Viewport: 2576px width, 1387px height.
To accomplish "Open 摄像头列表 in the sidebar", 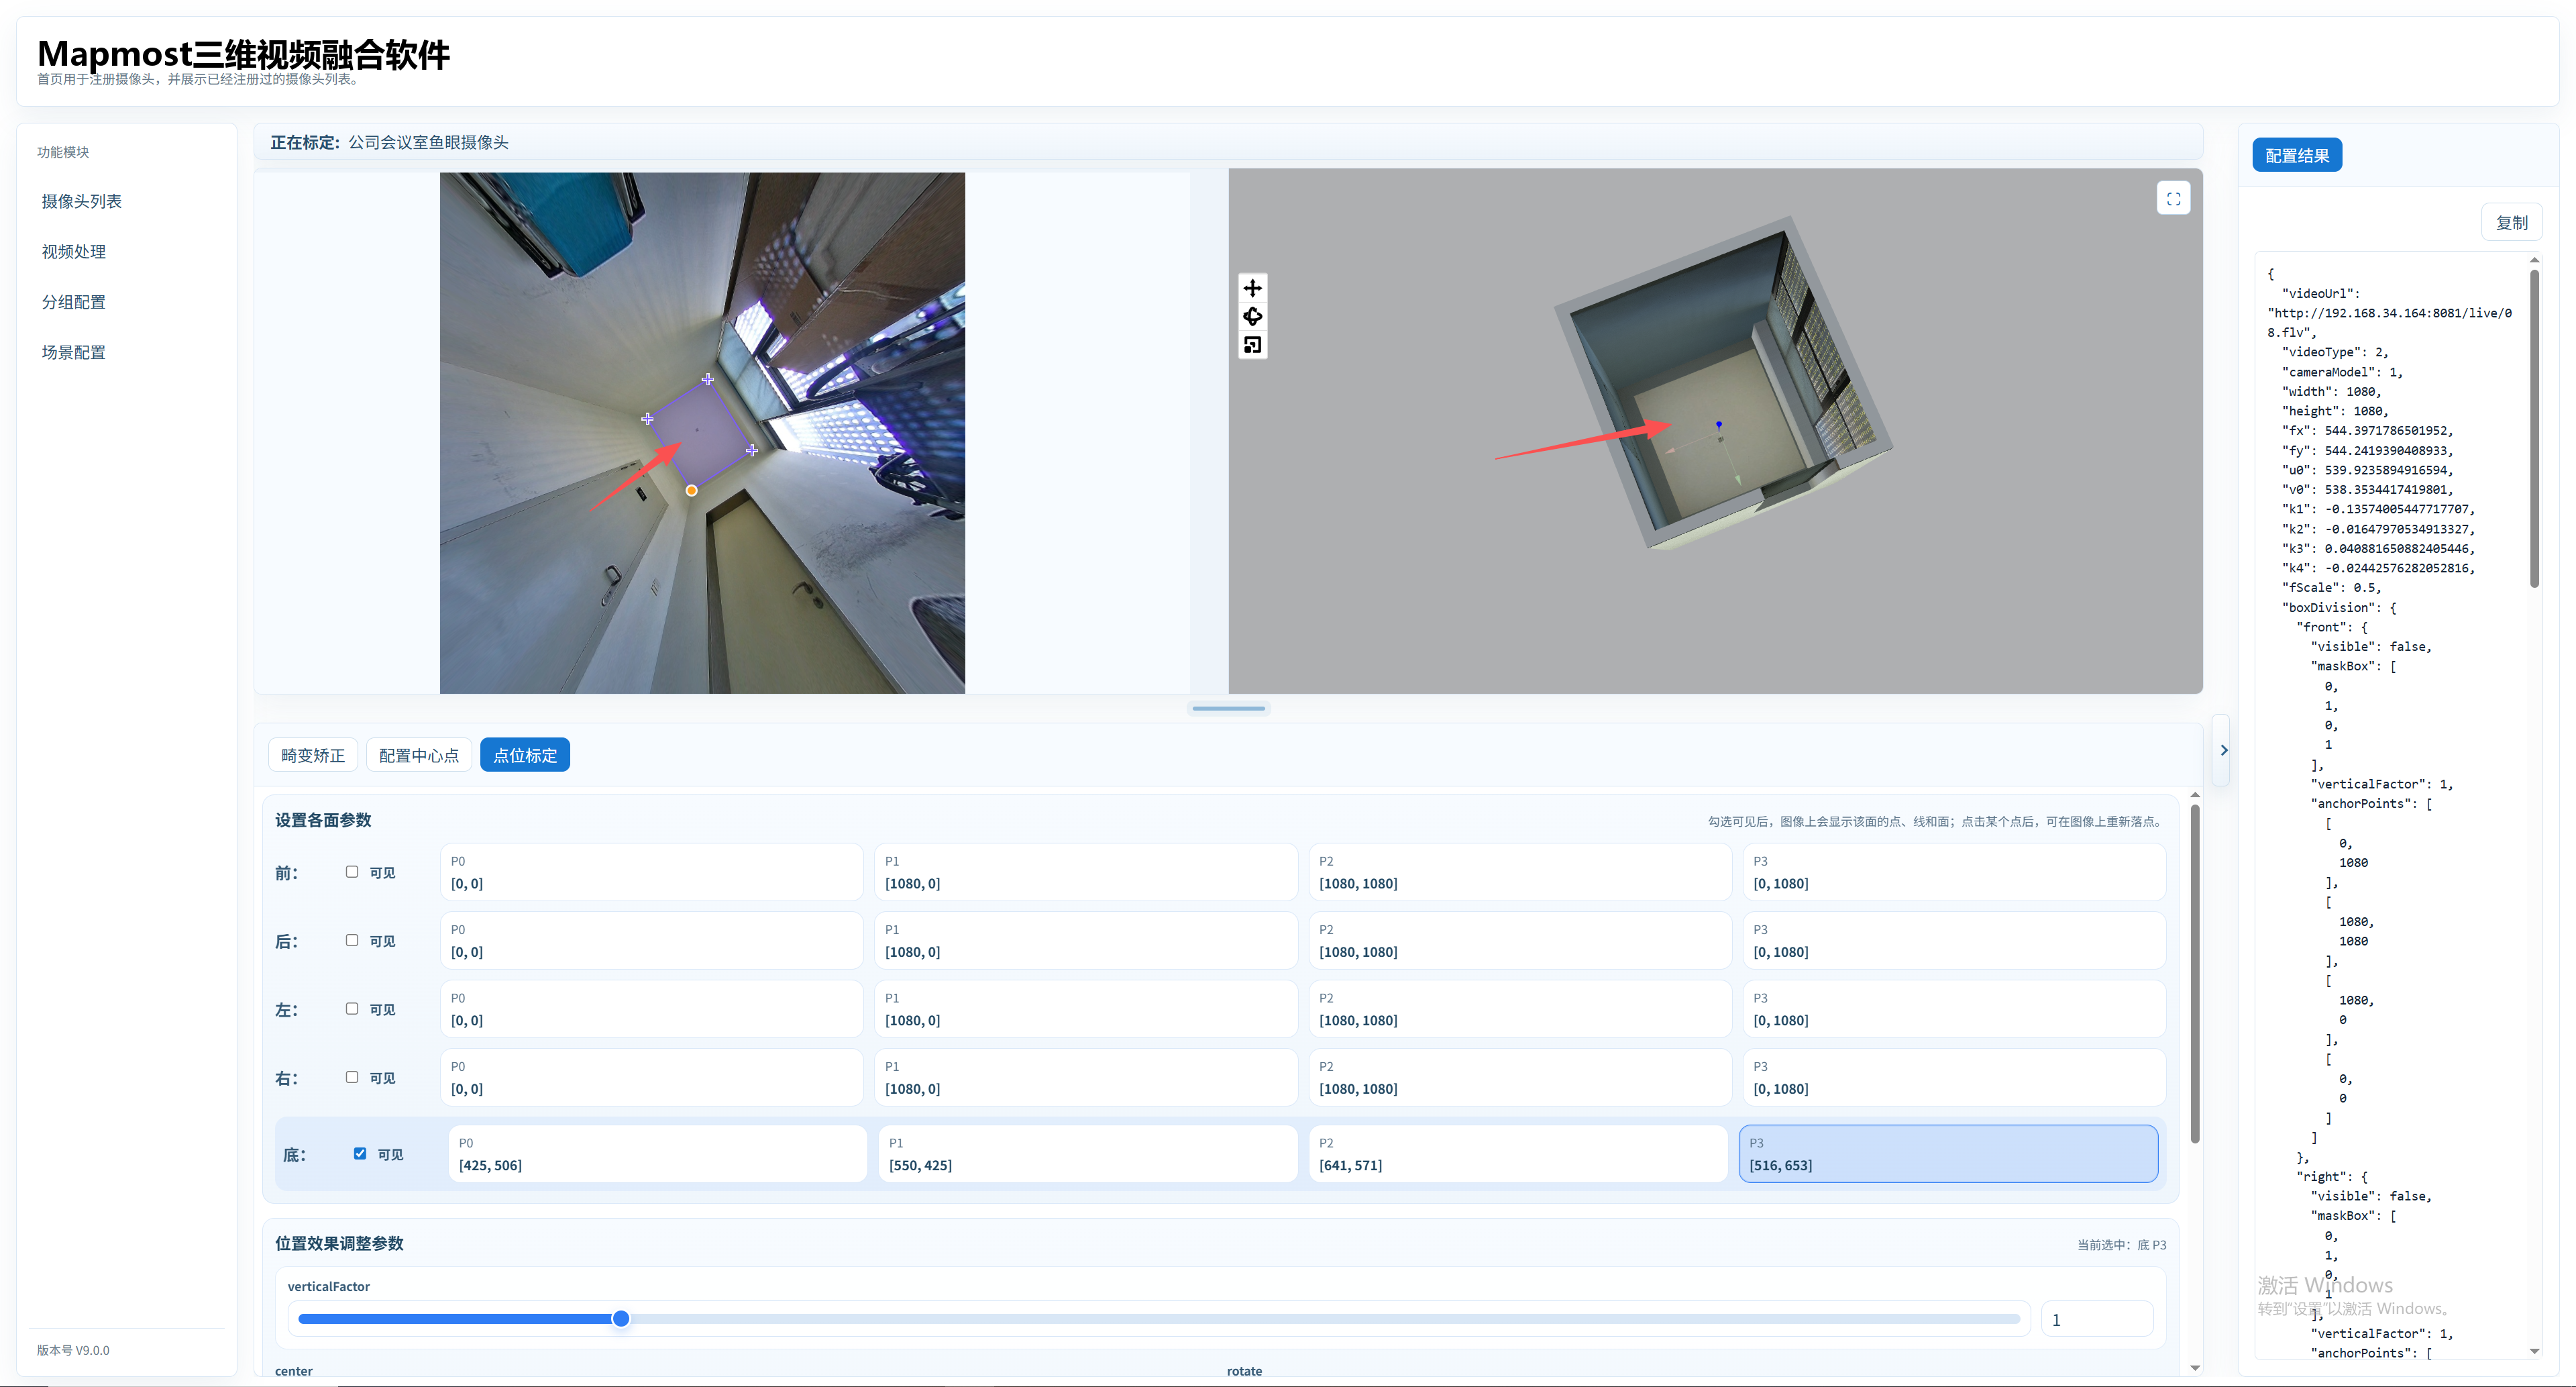I will coord(81,201).
